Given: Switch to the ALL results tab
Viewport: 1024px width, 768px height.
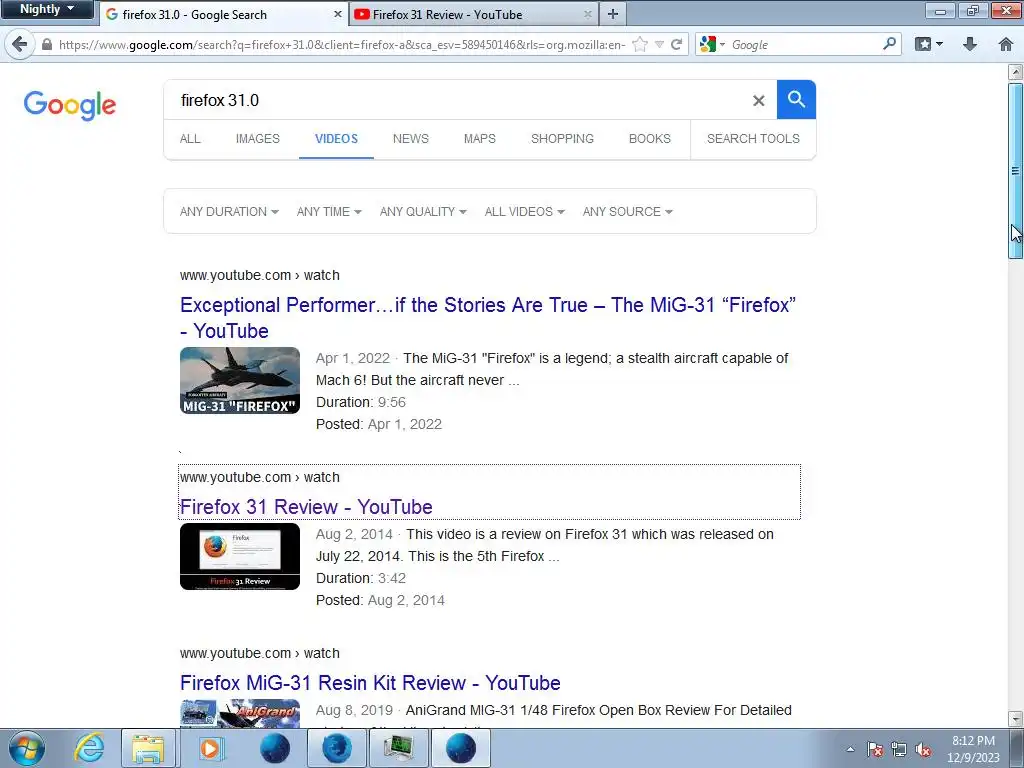Looking at the screenshot, I should 190,138.
